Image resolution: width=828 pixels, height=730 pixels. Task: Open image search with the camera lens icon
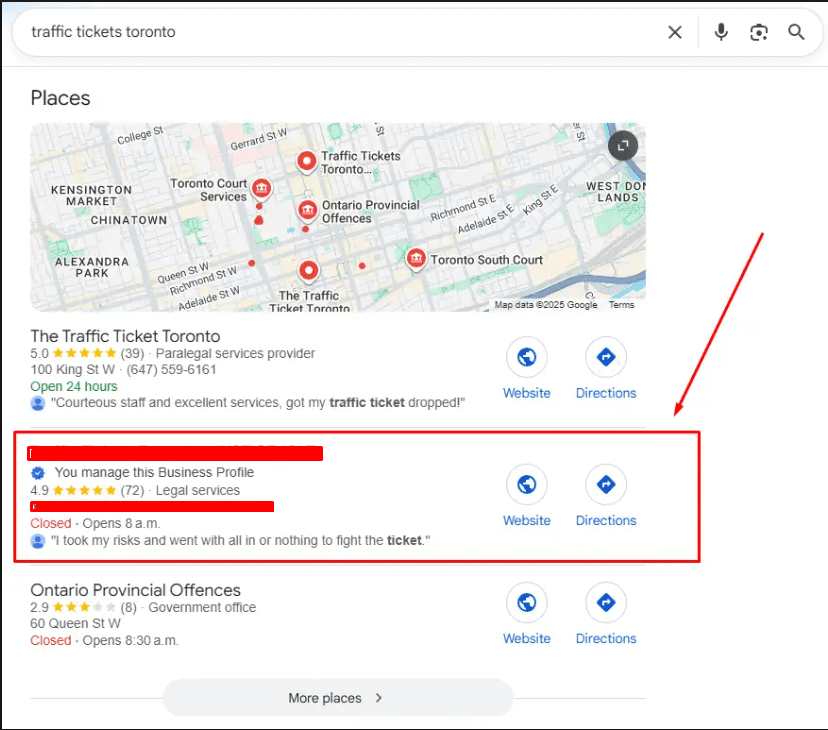(x=759, y=32)
